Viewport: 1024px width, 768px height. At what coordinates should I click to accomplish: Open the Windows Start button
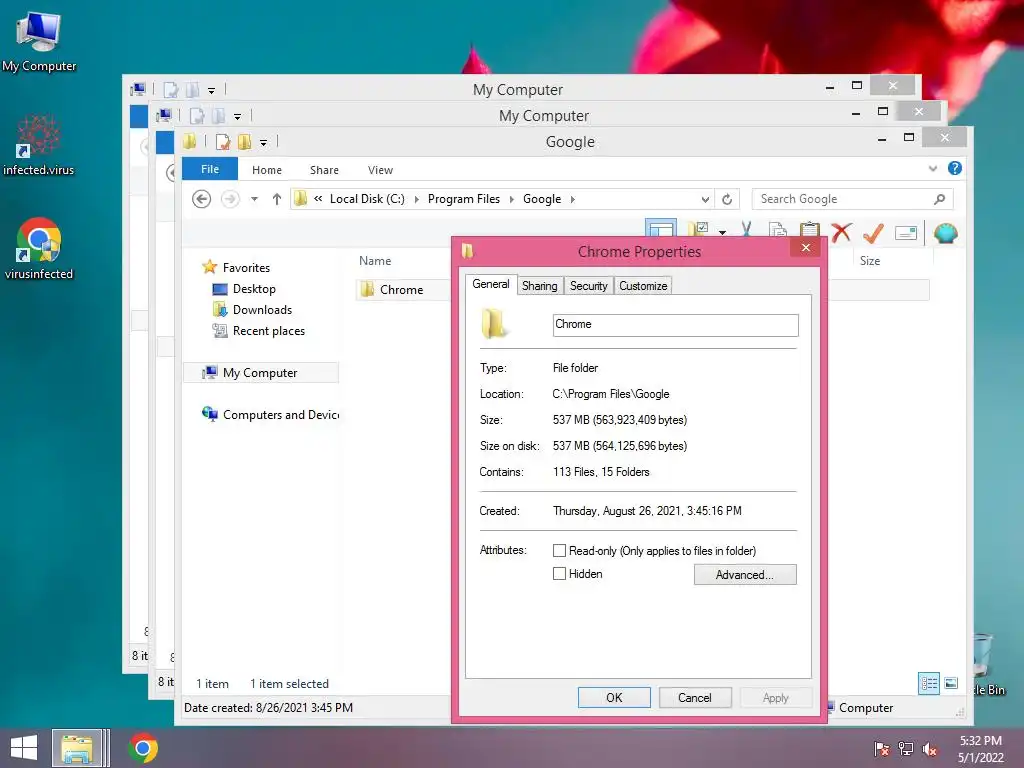point(24,748)
